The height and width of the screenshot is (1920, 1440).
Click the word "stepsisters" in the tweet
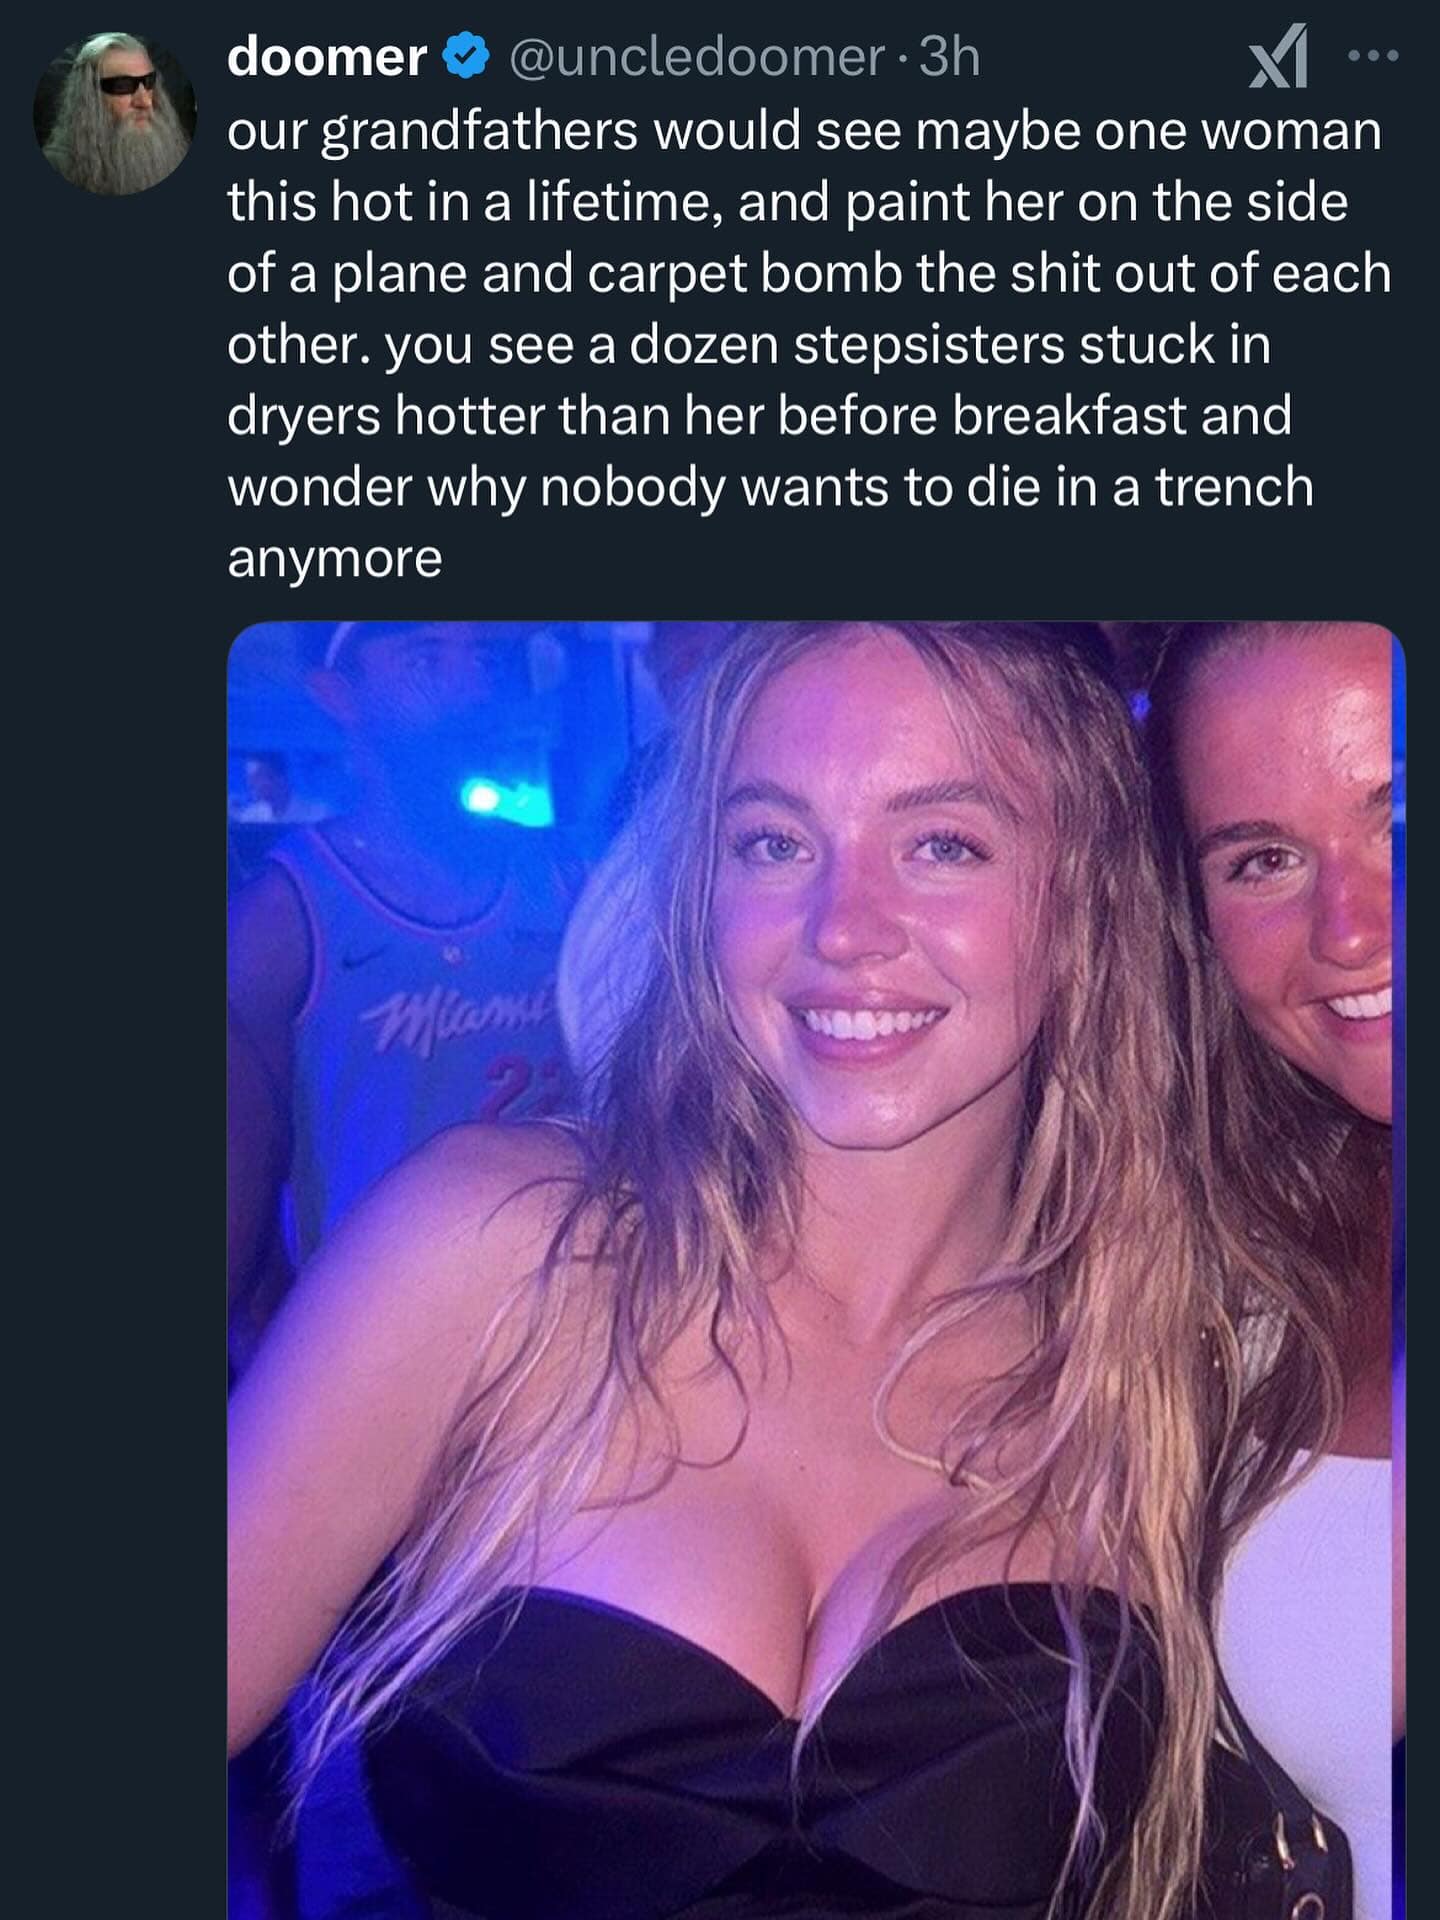[x=927, y=345]
